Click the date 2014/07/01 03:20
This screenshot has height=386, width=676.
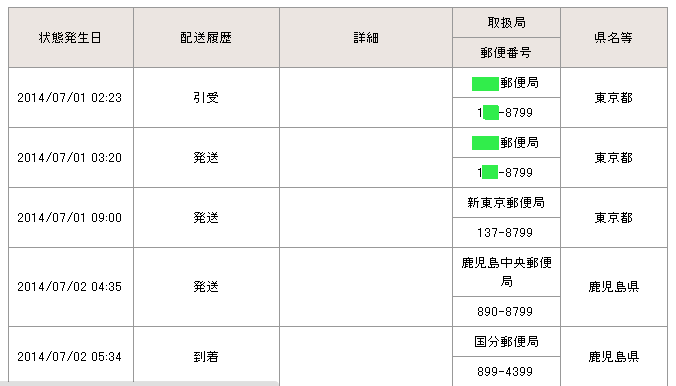pyautogui.click(x=69, y=158)
